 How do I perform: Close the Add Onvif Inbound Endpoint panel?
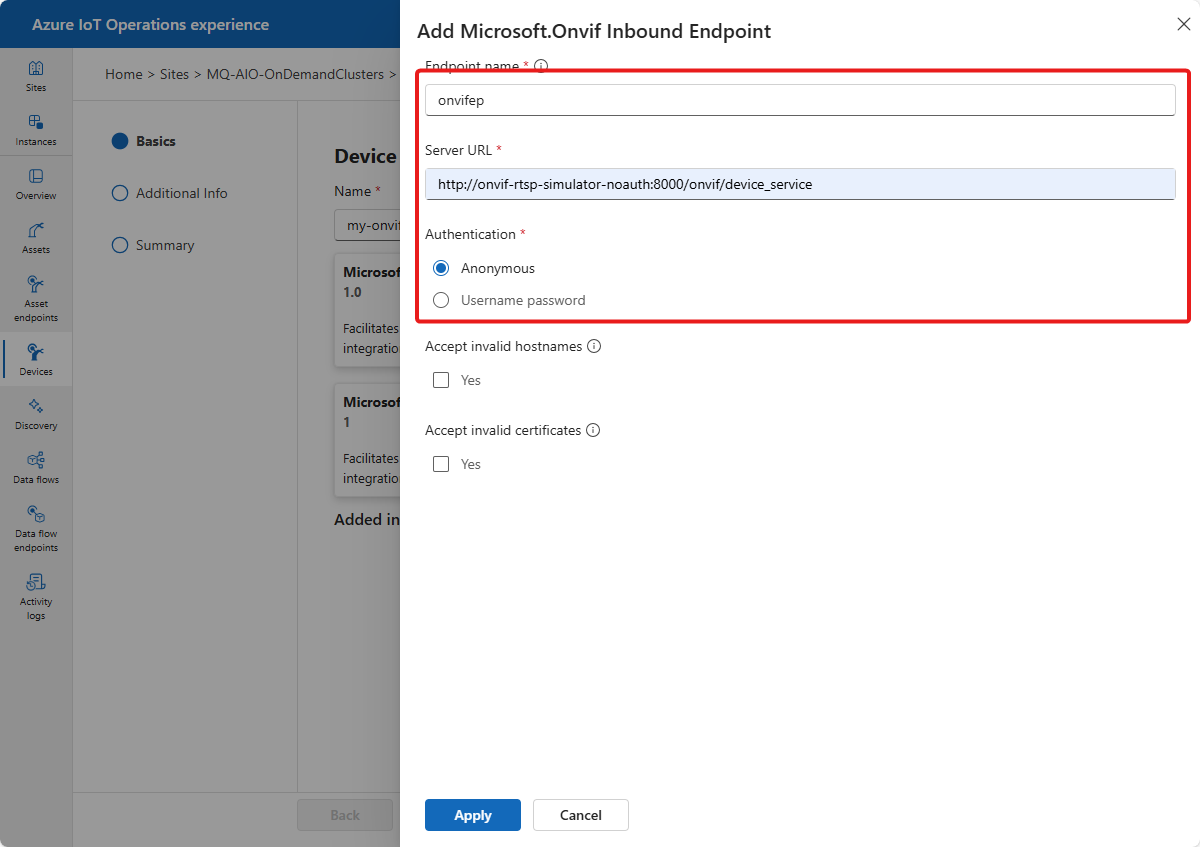(x=1183, y=24)
